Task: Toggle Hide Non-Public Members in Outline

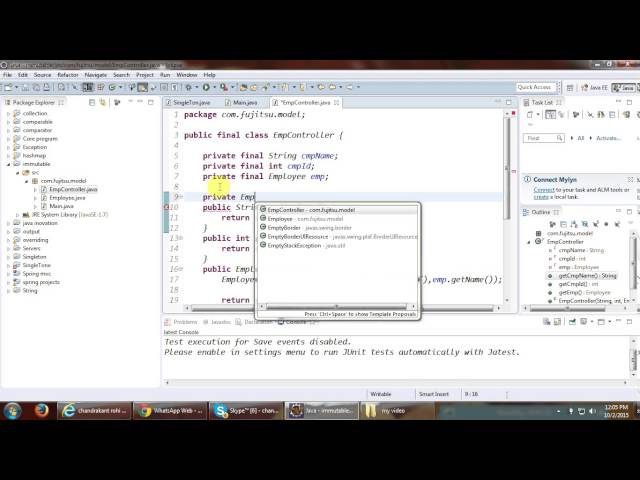Action: [x=606, y=224]
